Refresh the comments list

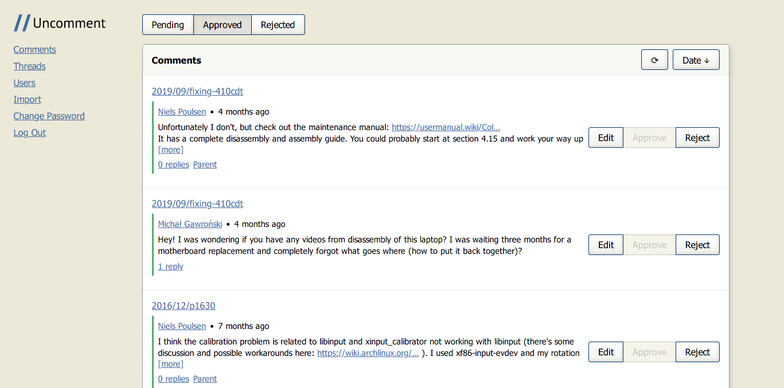click(654, 60)
